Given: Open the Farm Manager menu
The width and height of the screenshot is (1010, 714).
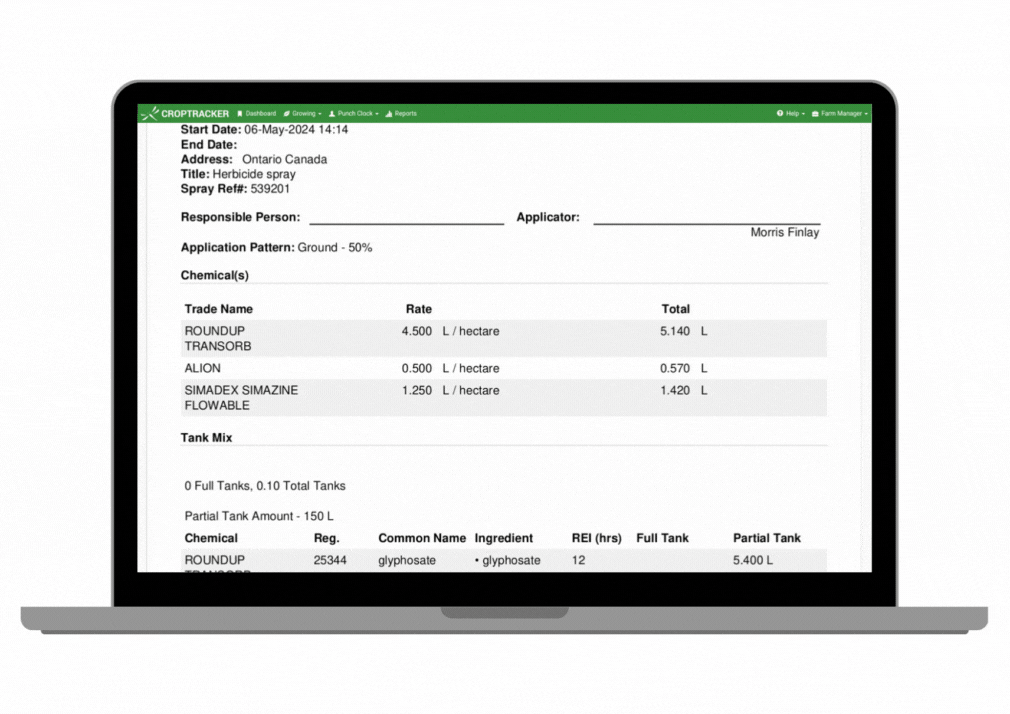Looking at the screenshot, I should coord(840,113).
